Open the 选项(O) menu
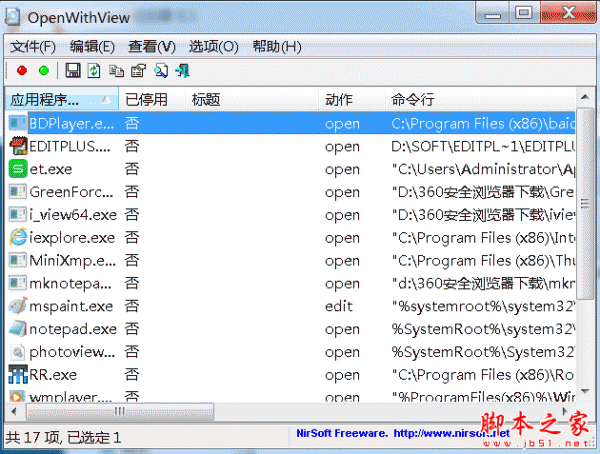 point(214,47)
